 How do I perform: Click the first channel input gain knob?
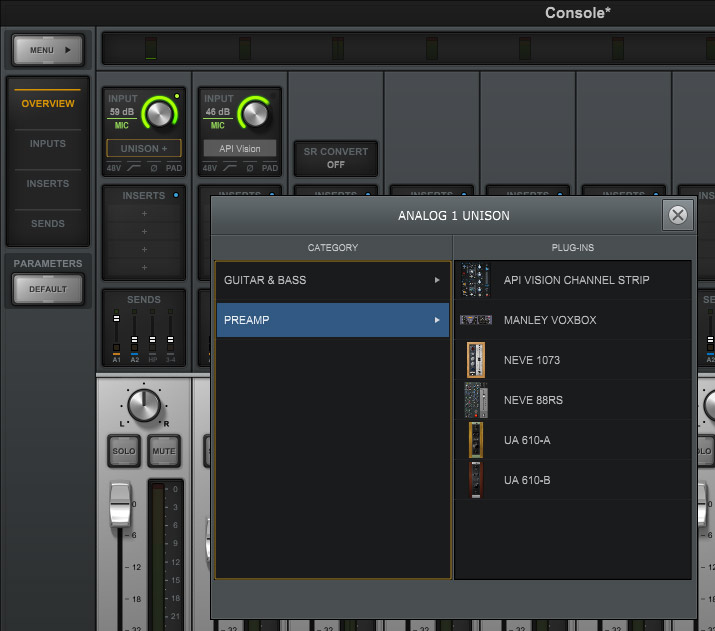[x=158, y=113]
